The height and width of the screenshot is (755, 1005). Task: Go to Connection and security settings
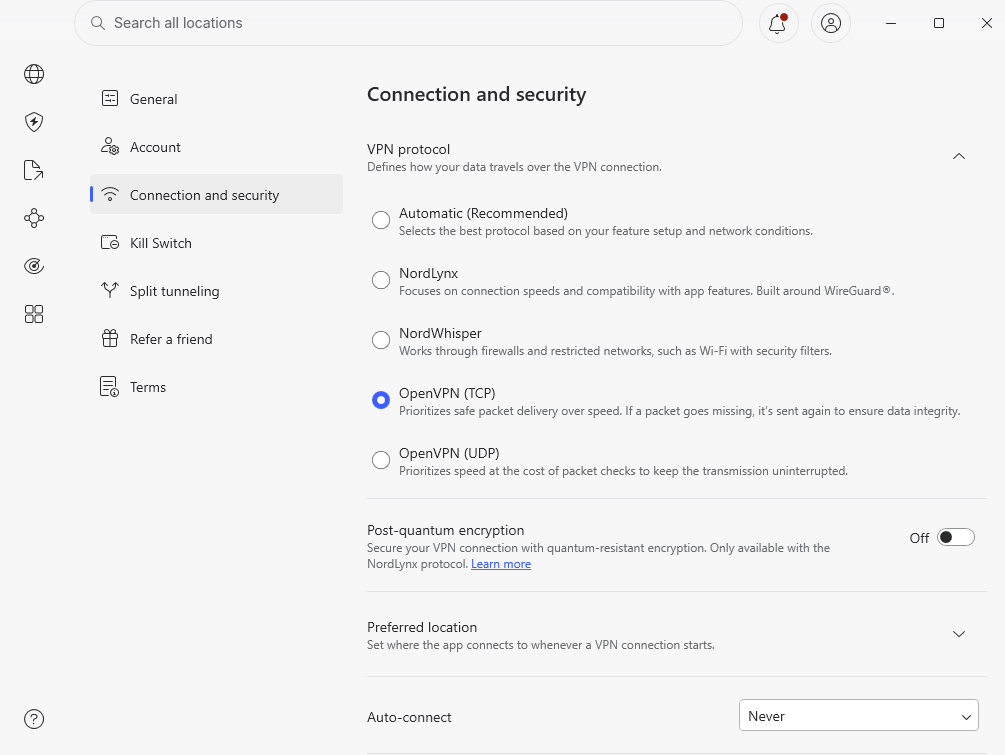point(217,194)
